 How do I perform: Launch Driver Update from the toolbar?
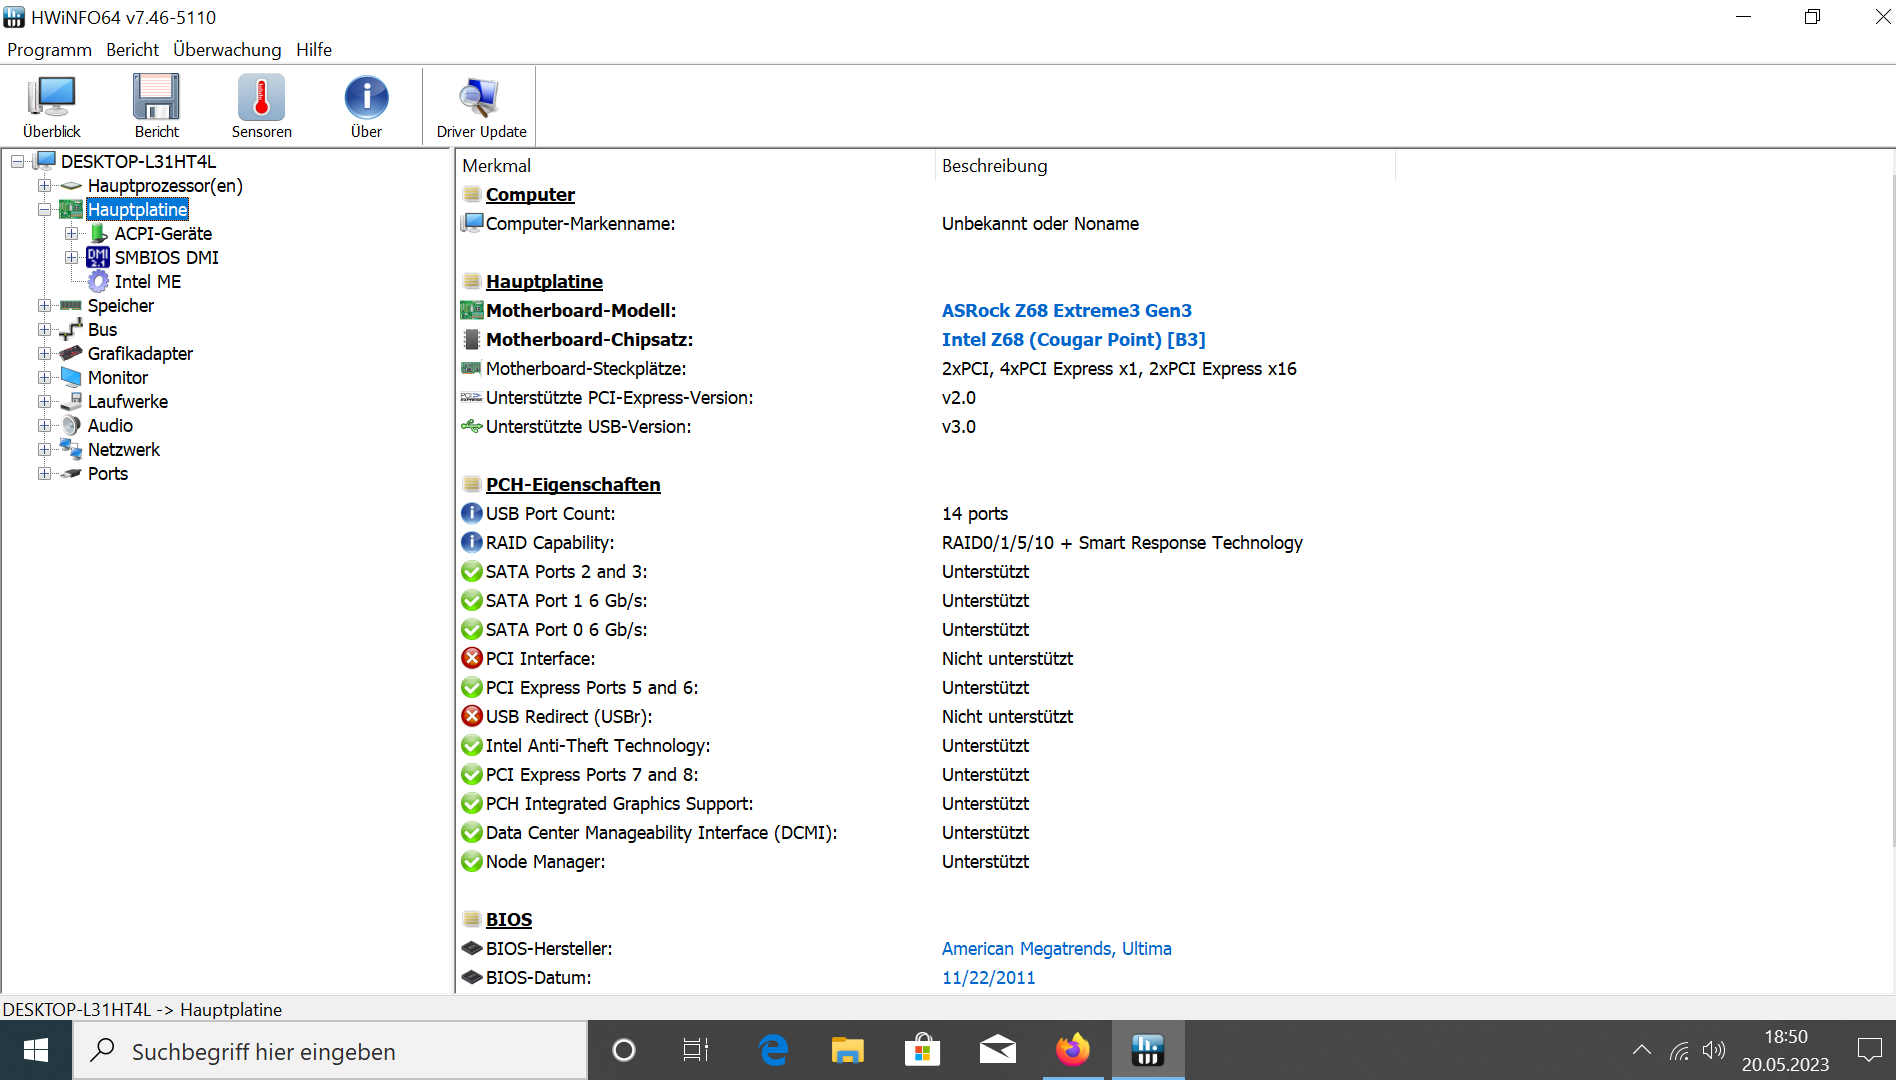click(481, 106)
